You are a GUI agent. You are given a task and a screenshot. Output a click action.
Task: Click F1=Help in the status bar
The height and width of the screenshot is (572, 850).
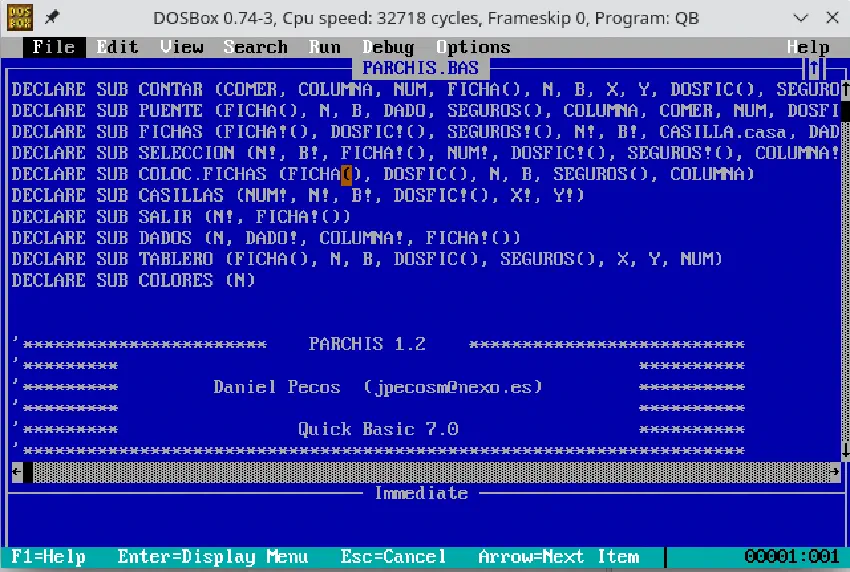tap(48, 557)
